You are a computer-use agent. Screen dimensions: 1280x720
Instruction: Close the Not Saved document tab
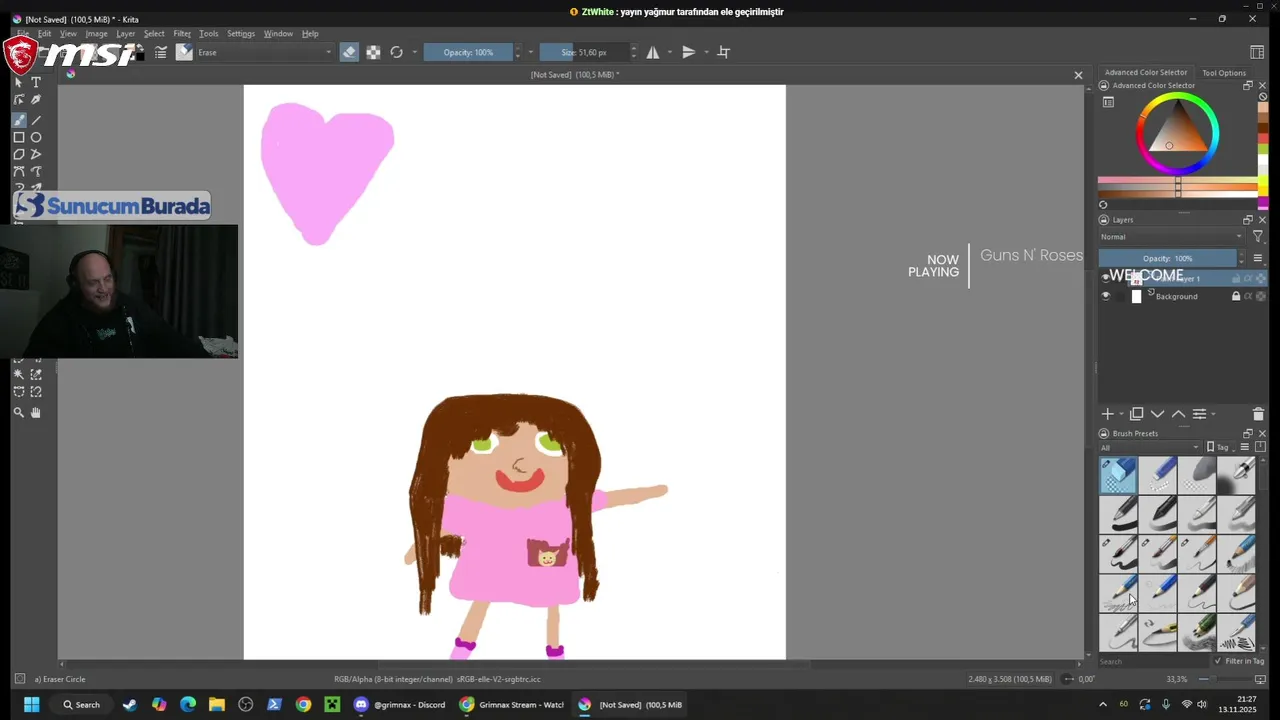1078,75
